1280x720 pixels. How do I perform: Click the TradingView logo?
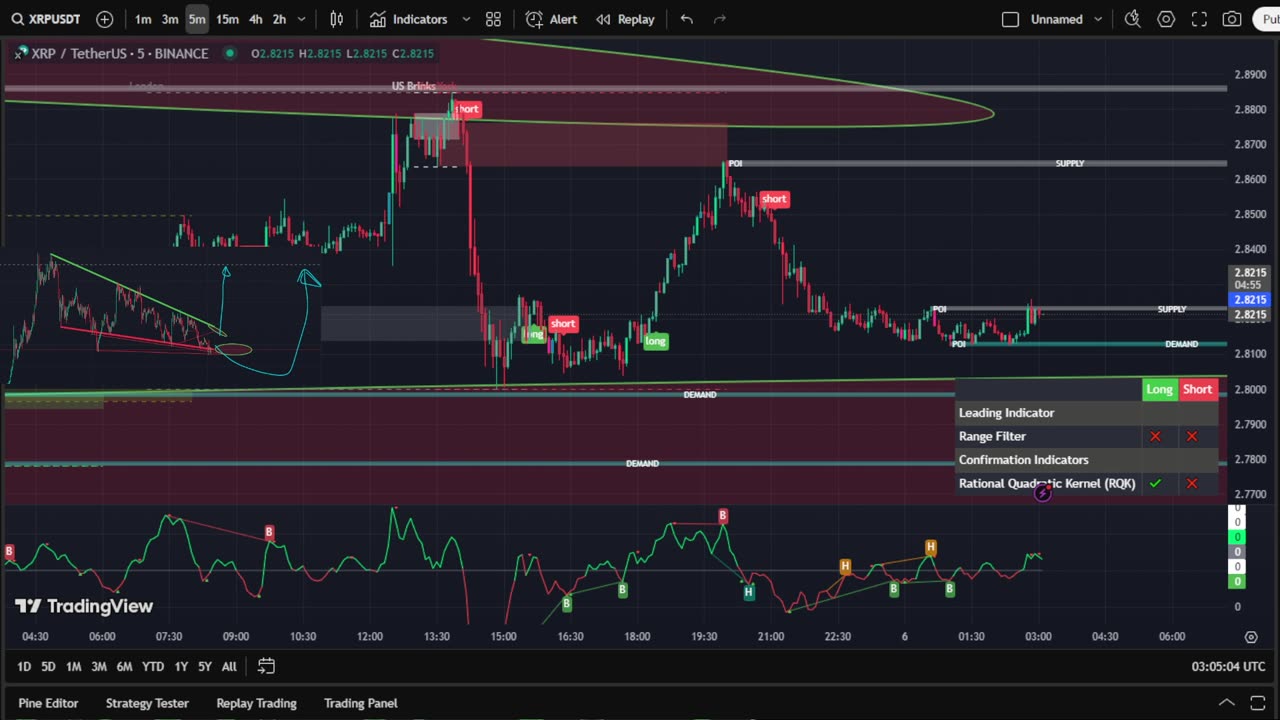coord(84,606)
